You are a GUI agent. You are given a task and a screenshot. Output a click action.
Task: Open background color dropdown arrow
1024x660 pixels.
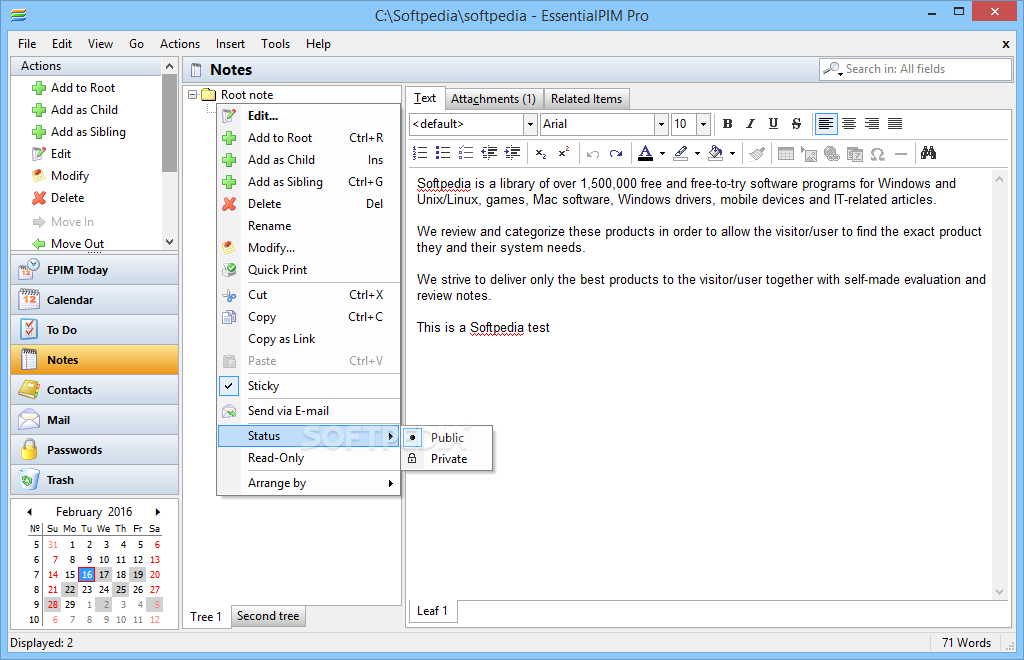click(x=732, y=153)
